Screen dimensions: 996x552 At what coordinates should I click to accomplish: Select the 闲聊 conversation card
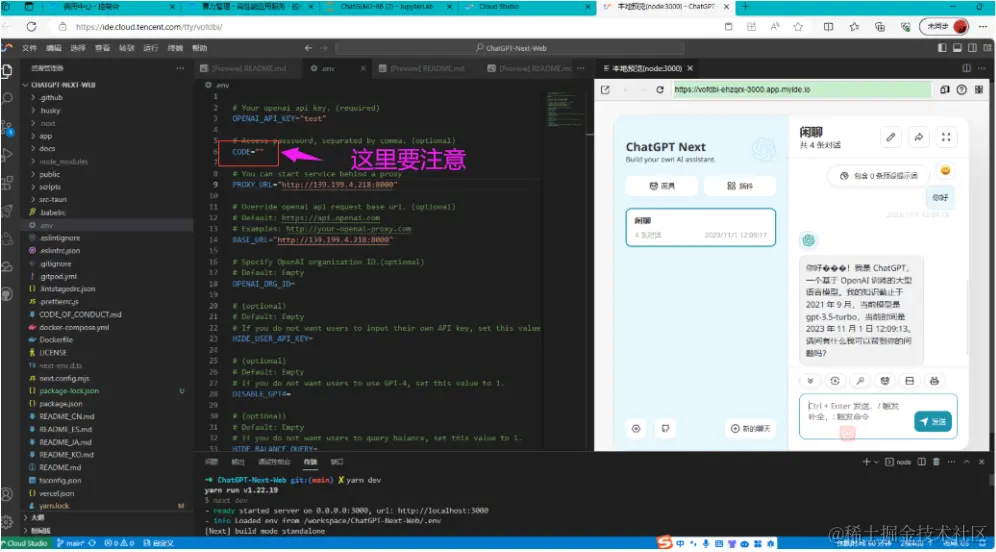pyautogui.click(x=700, y=227)
